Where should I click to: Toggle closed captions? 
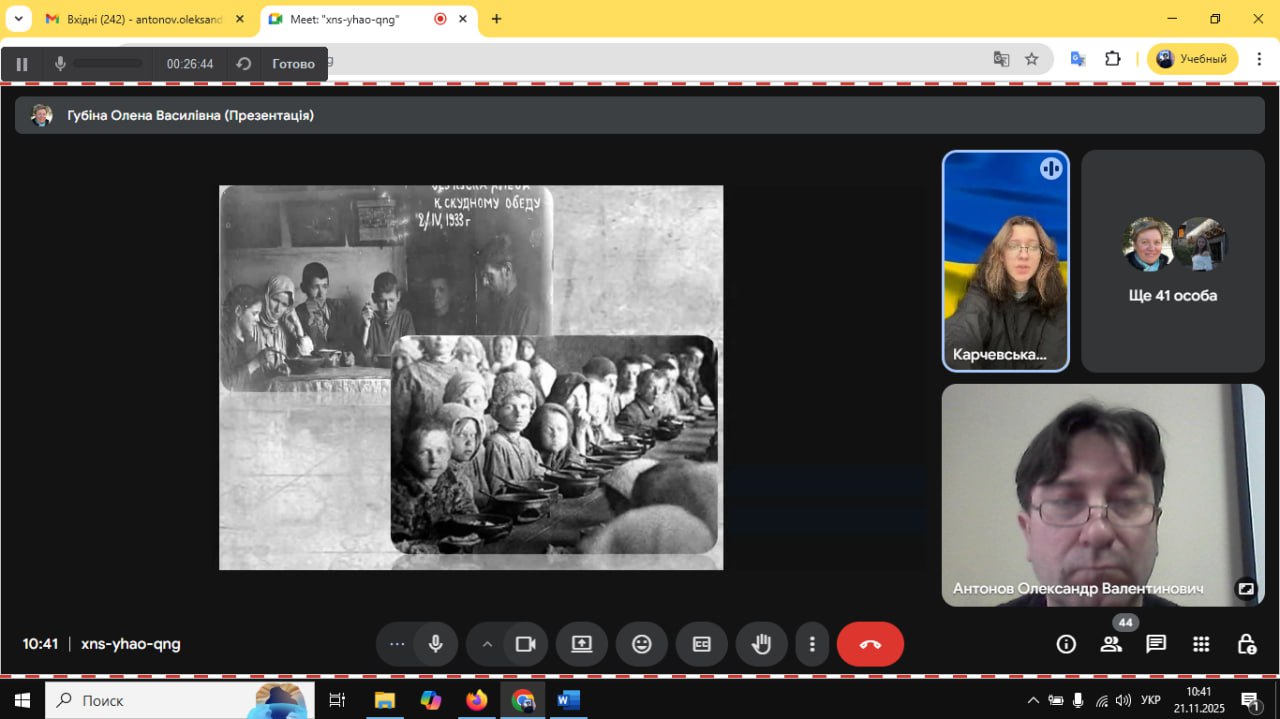702,644
